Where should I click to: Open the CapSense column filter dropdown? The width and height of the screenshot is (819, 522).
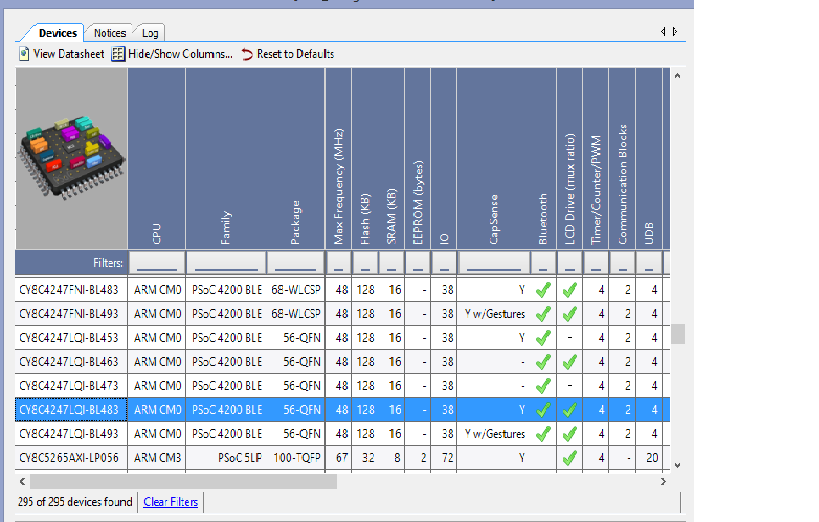point(493,264)
